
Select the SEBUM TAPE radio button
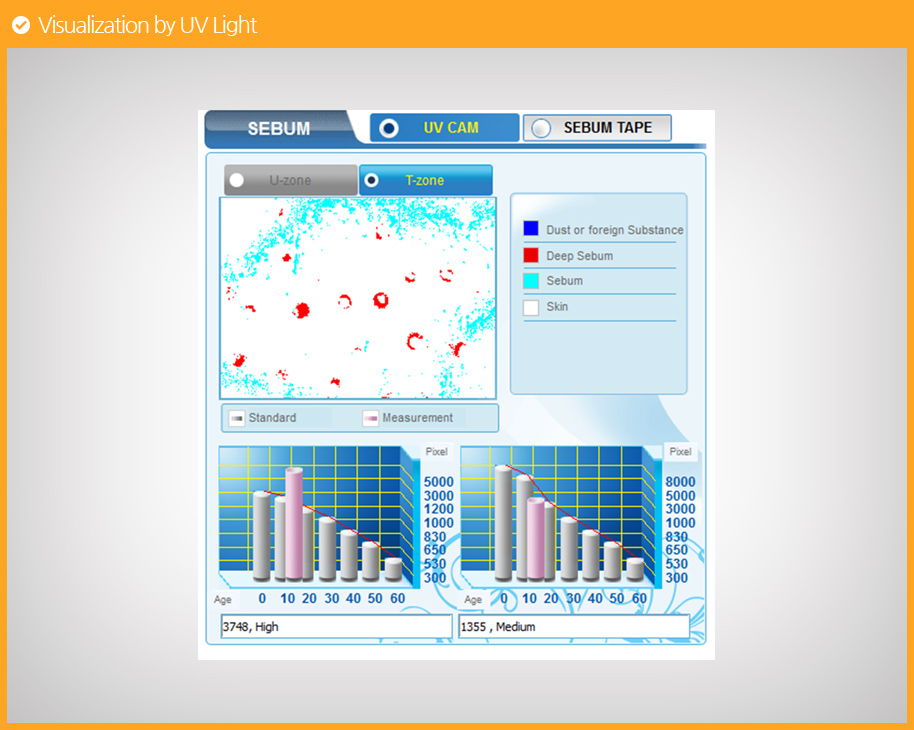point(541,128)
